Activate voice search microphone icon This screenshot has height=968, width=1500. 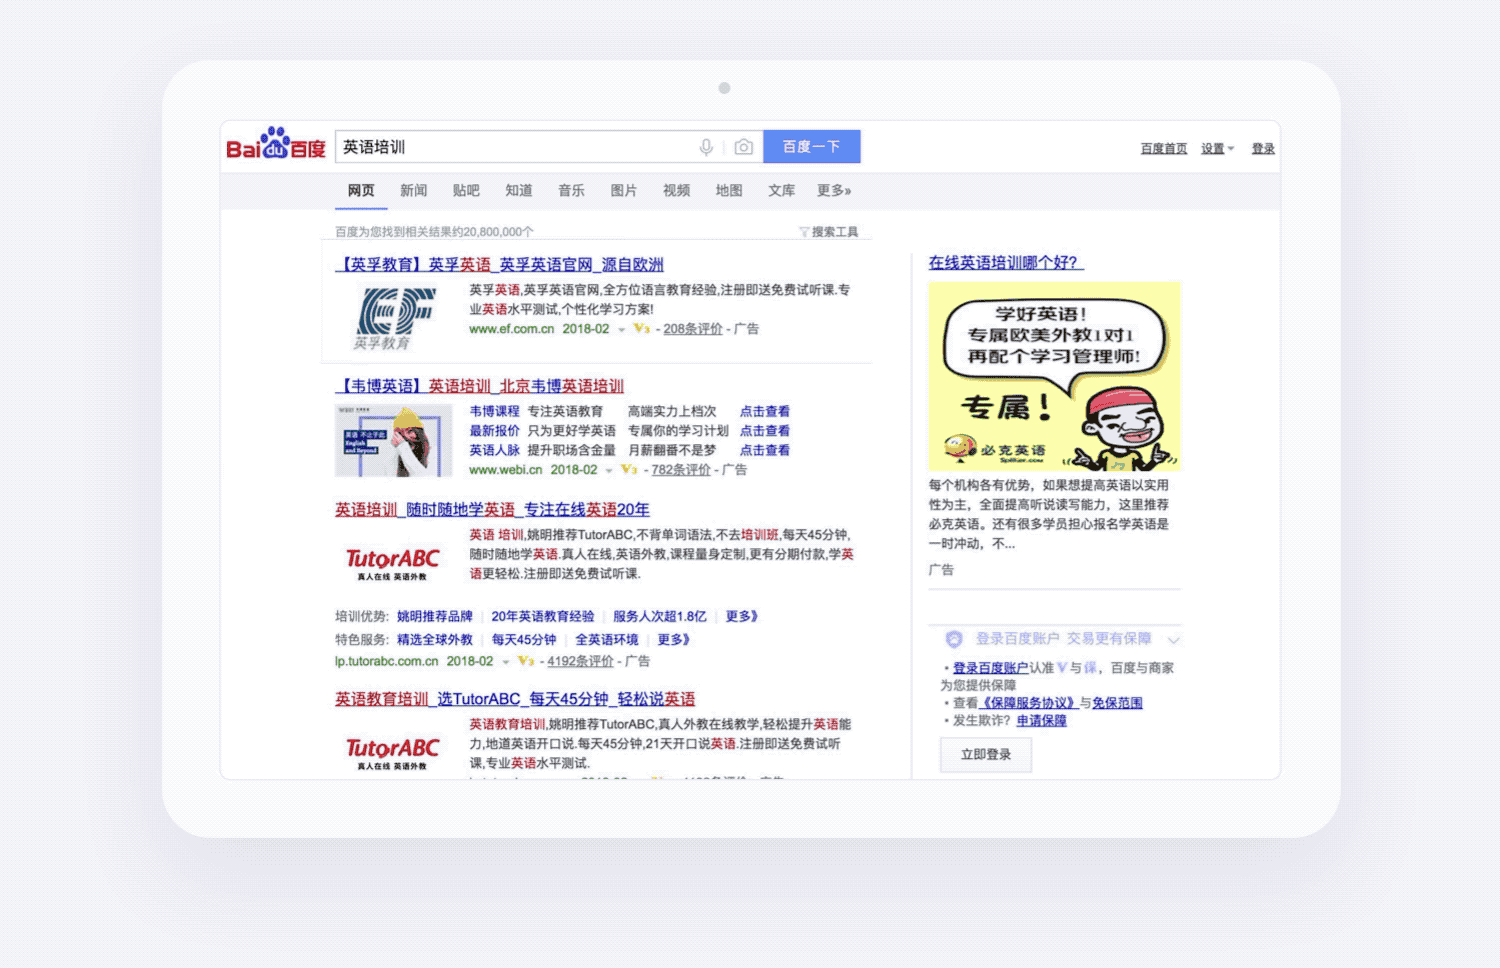[x=706, y=147]
